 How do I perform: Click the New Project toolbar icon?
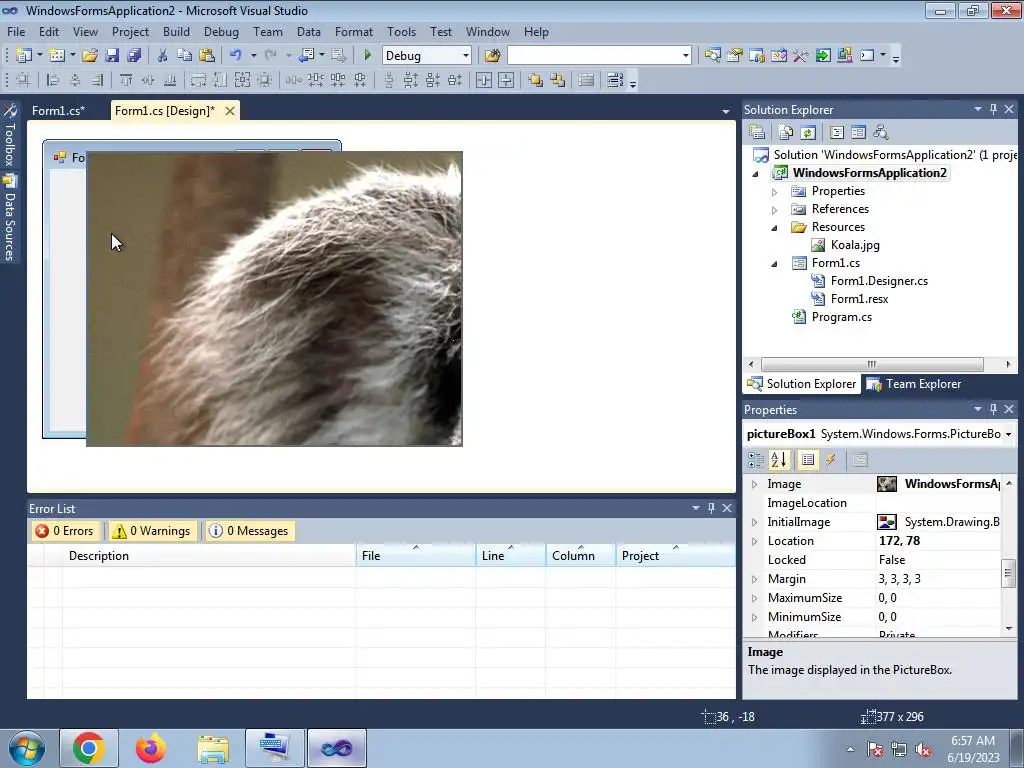[24, 56]
